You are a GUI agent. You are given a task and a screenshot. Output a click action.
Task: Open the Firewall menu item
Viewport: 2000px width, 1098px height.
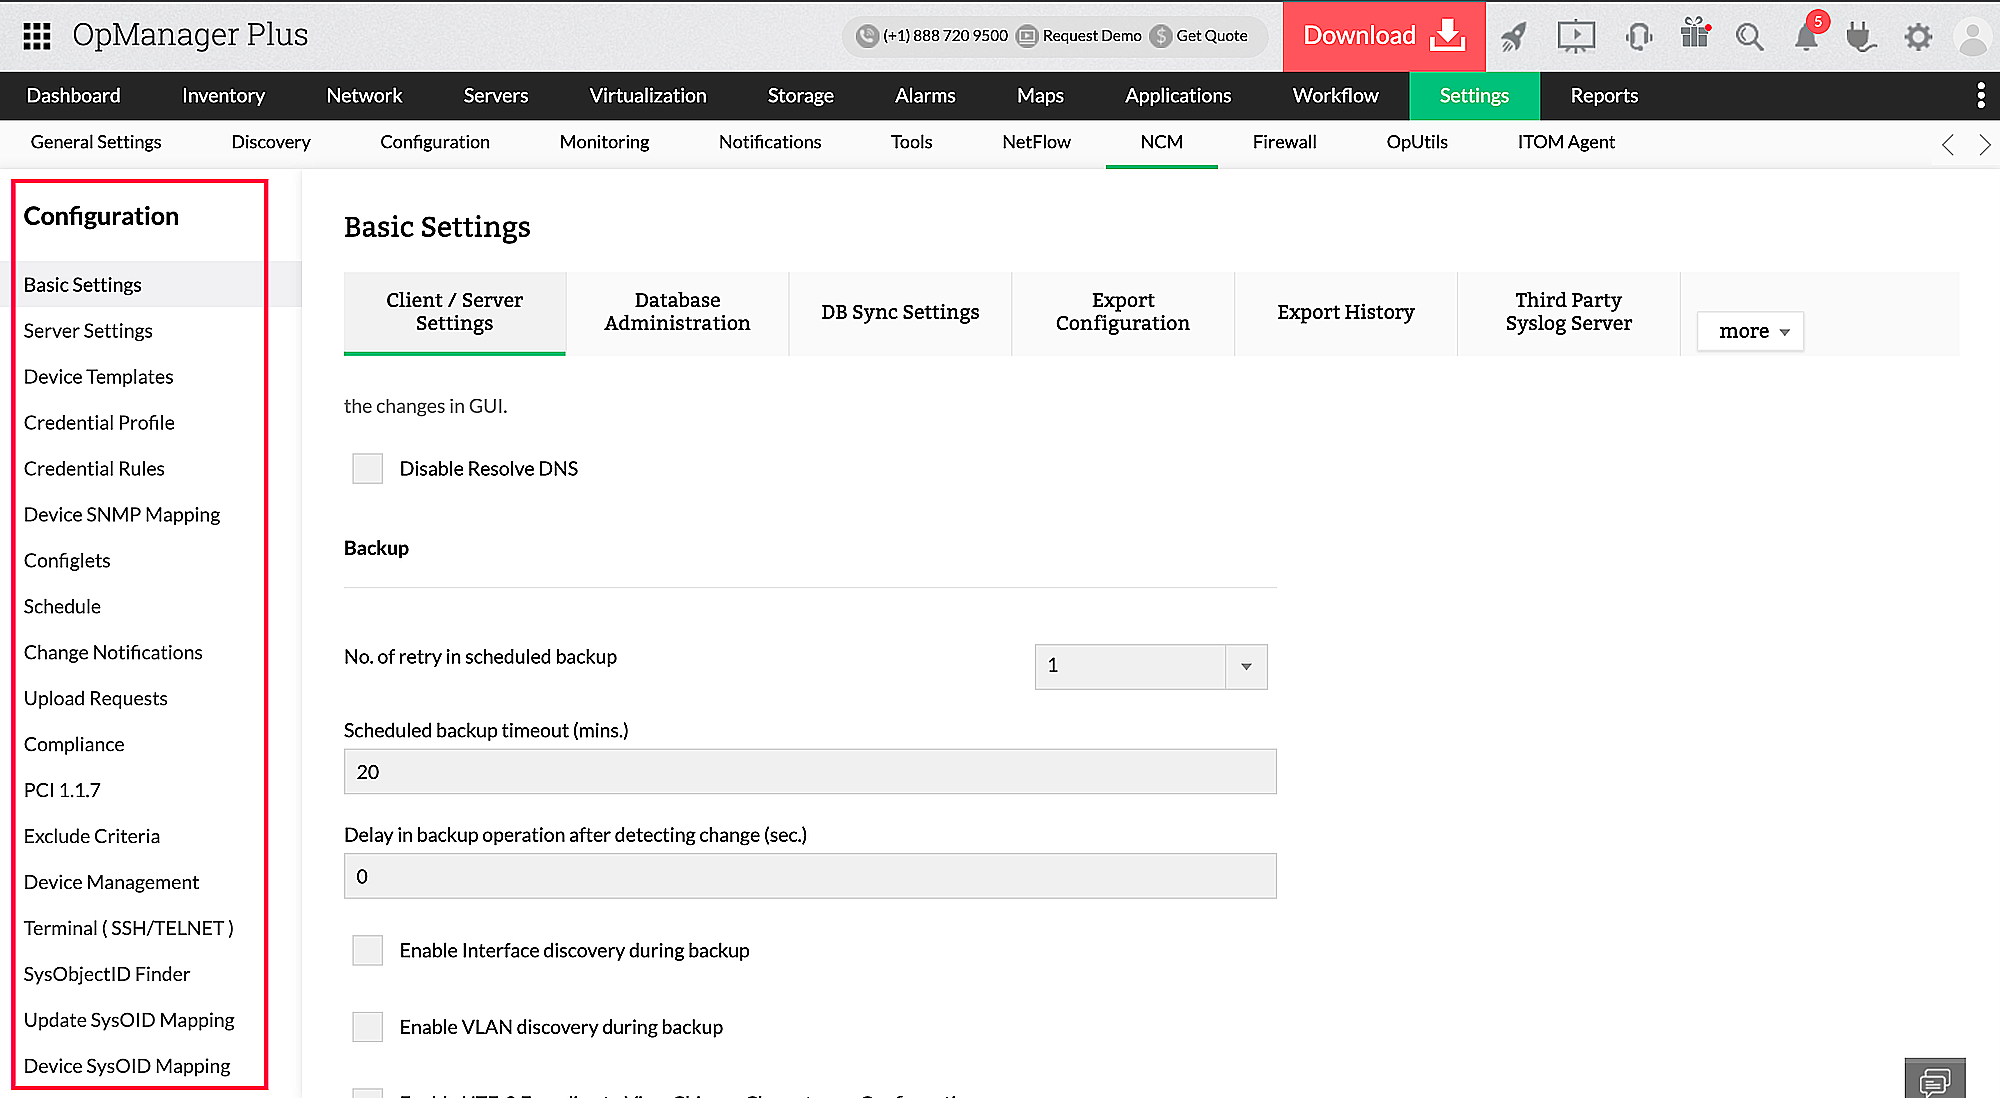pos(1284,142)
